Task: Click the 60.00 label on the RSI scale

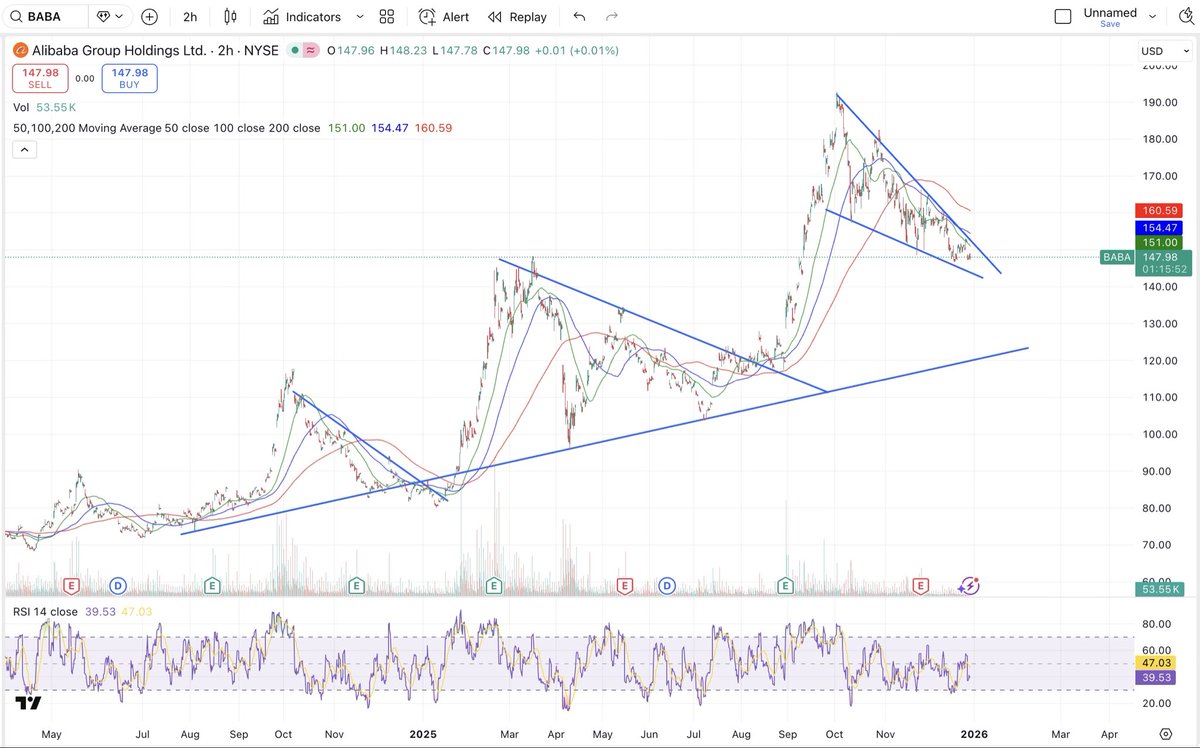Action: tap(1156, 650)
